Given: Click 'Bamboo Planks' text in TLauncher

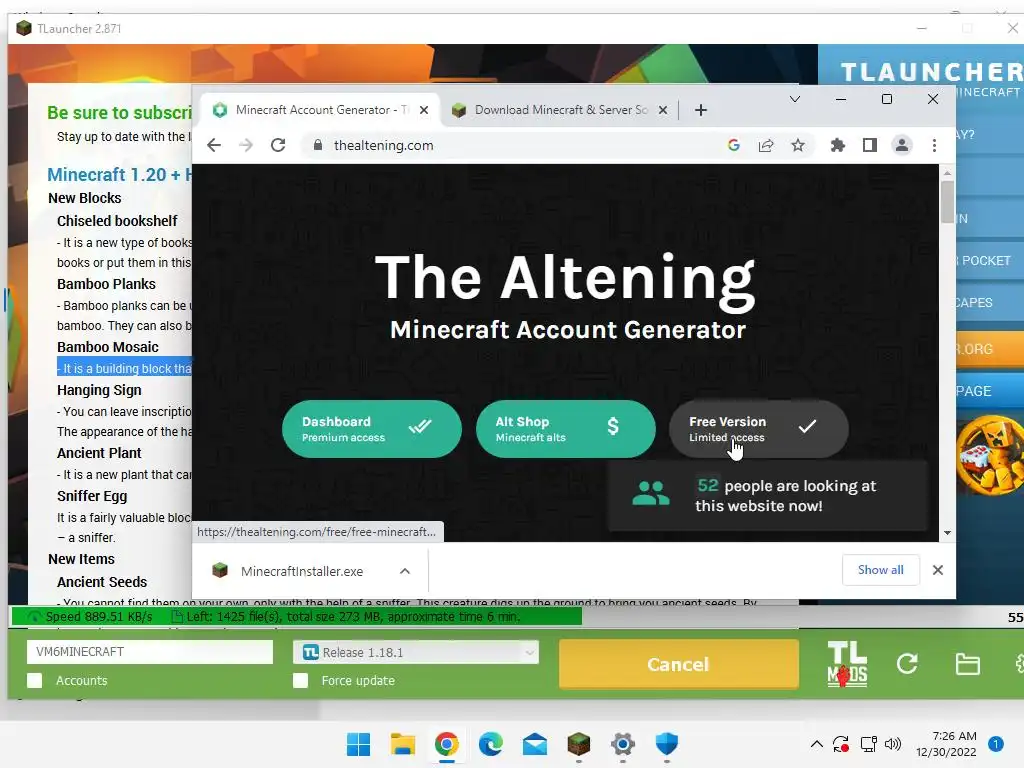Looking at the screenshot, I should [106, 284].
